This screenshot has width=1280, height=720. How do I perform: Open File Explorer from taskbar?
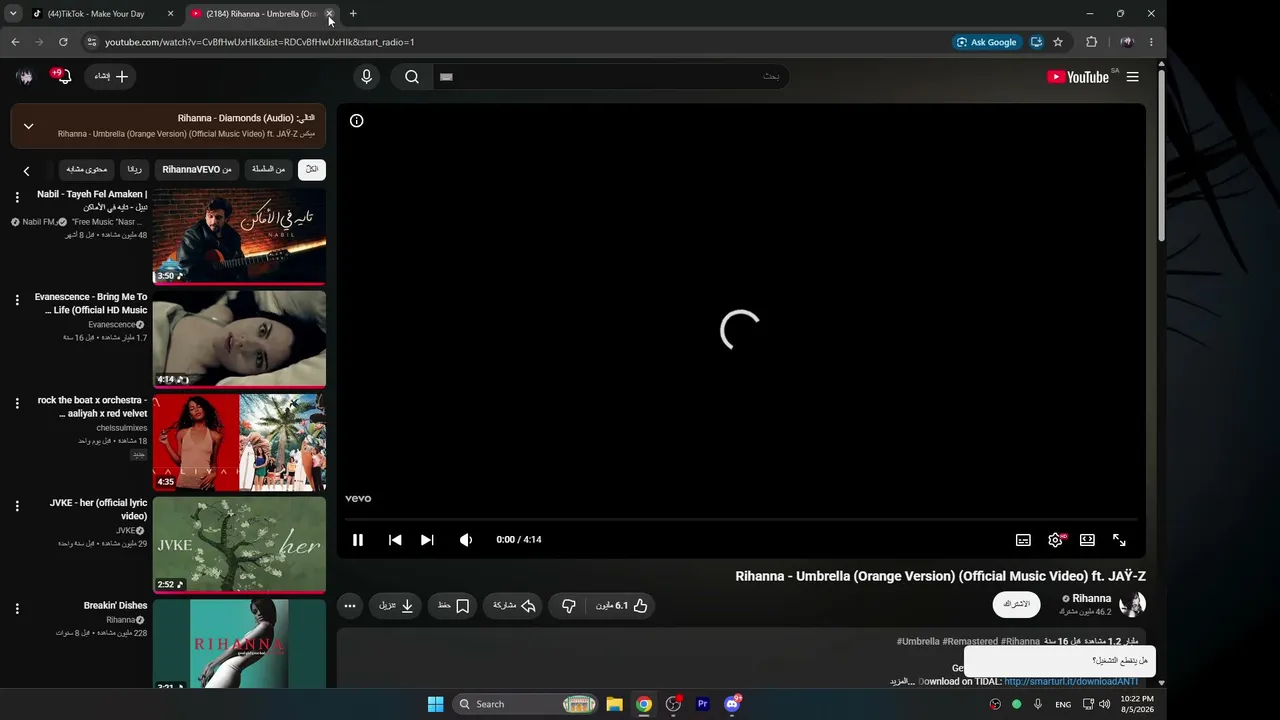tap(614, 704)
